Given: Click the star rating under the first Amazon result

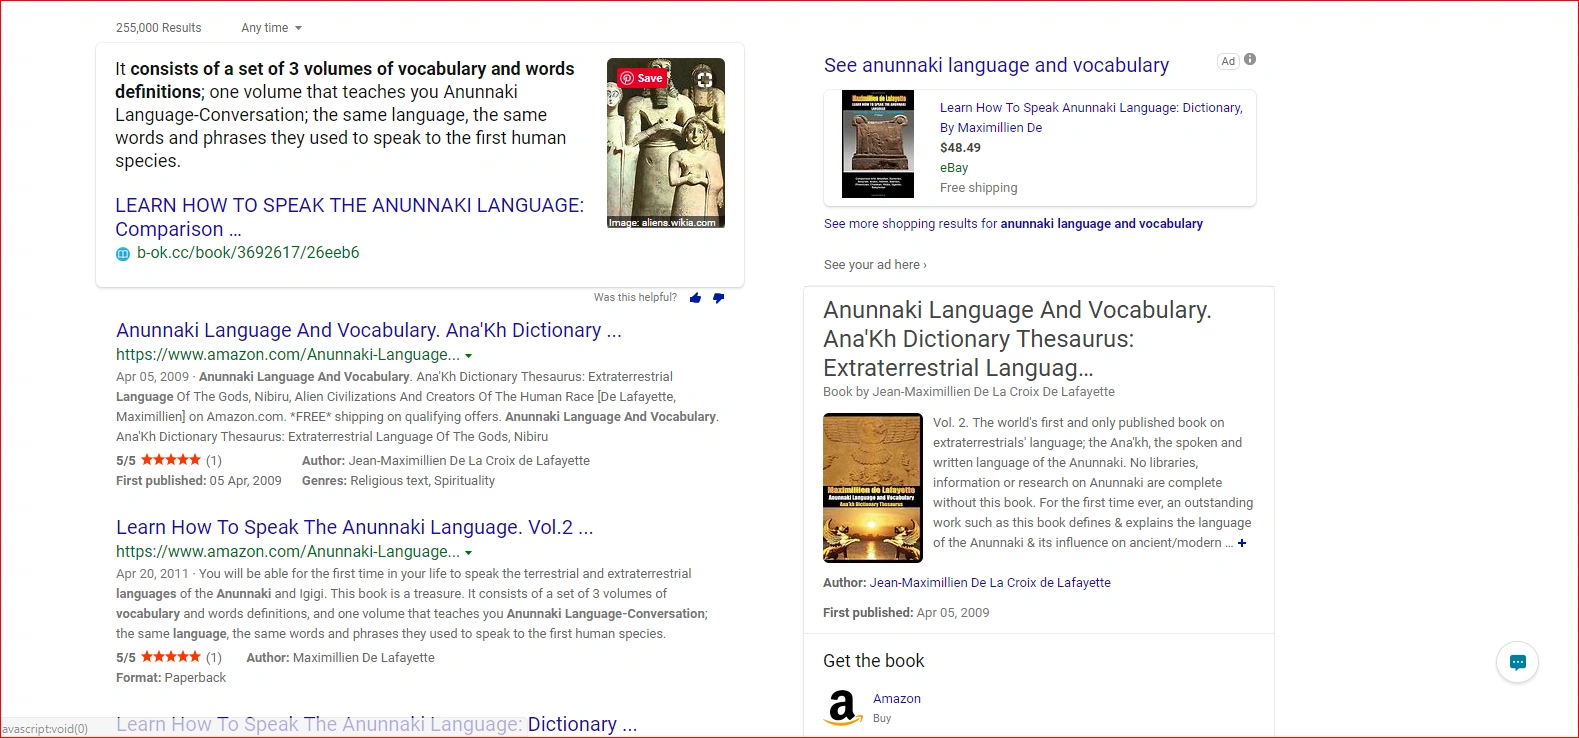Looking at the screenshot, I should click(171, 460).
